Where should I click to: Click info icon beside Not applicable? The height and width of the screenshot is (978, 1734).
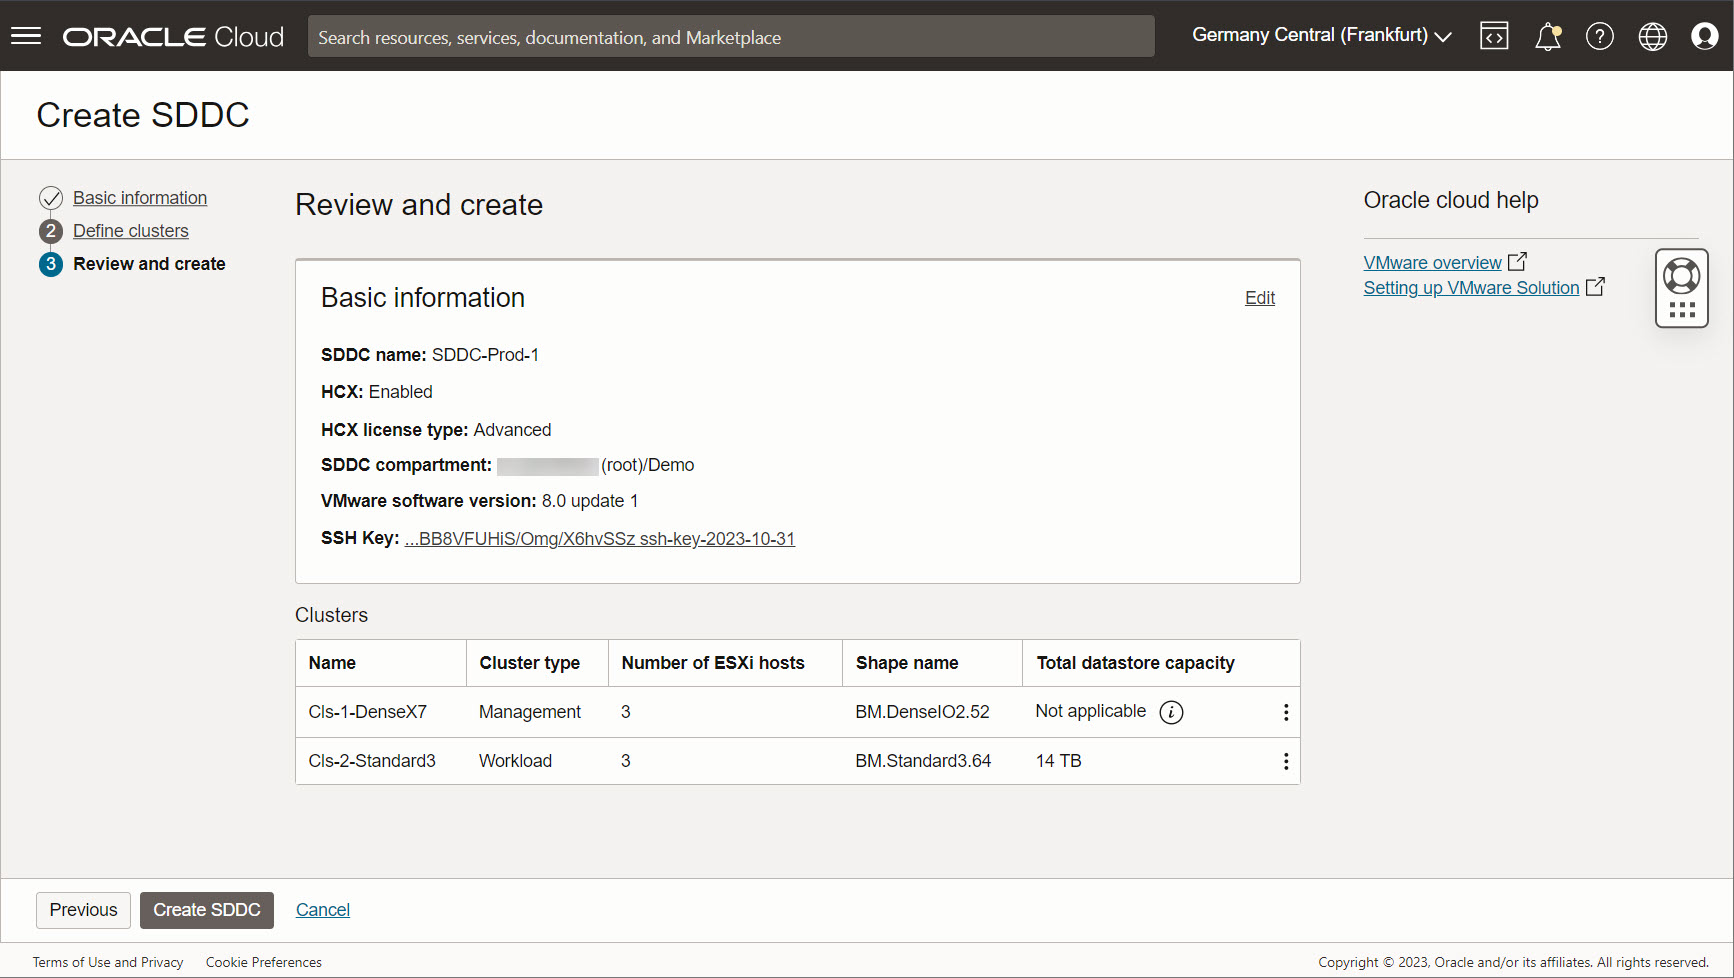pyautogui.click(x=1171, y=712)
